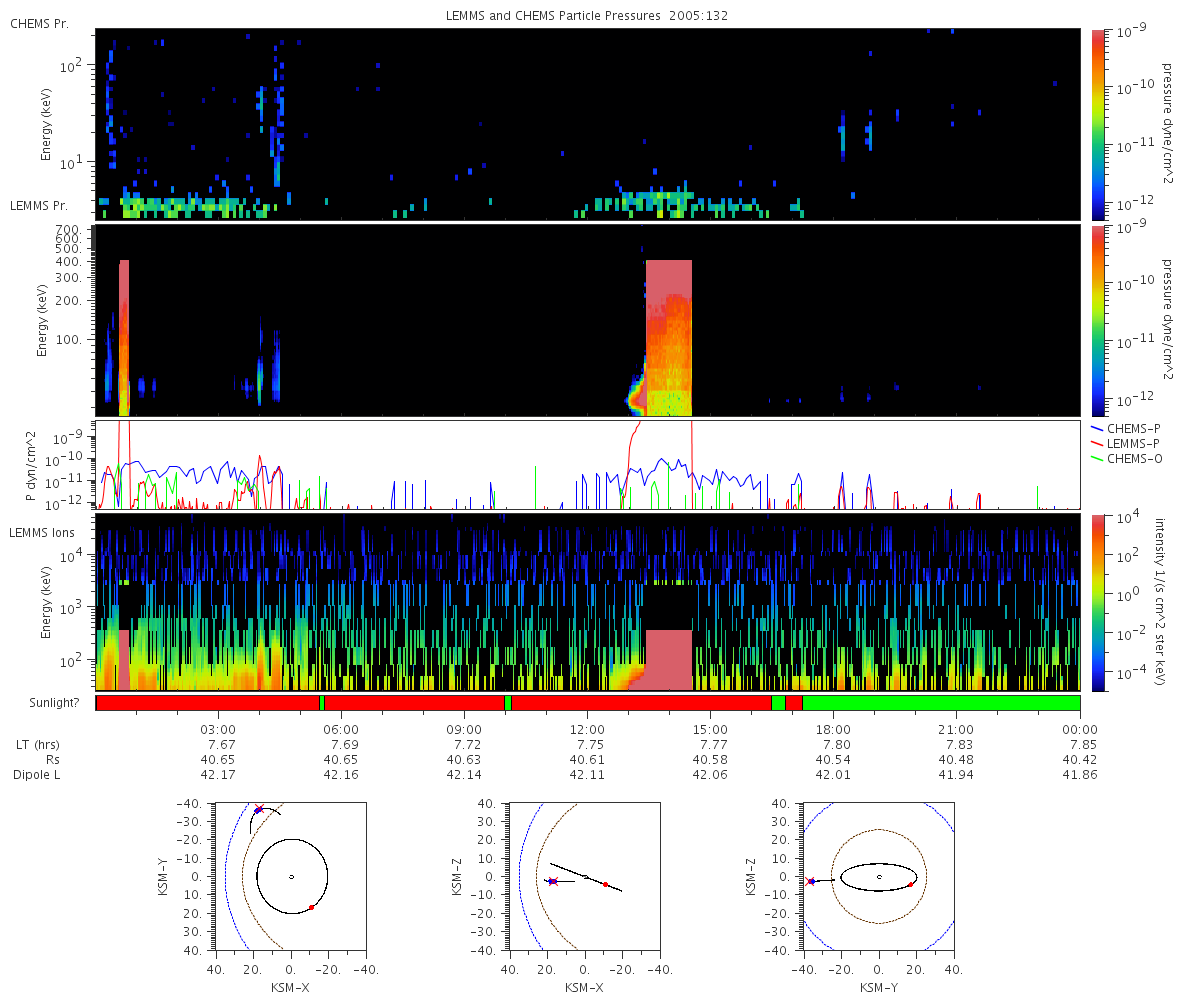1200x1000 pixels.
Task: Click the 09:00 time tick label
Action: tap(465, 730)
